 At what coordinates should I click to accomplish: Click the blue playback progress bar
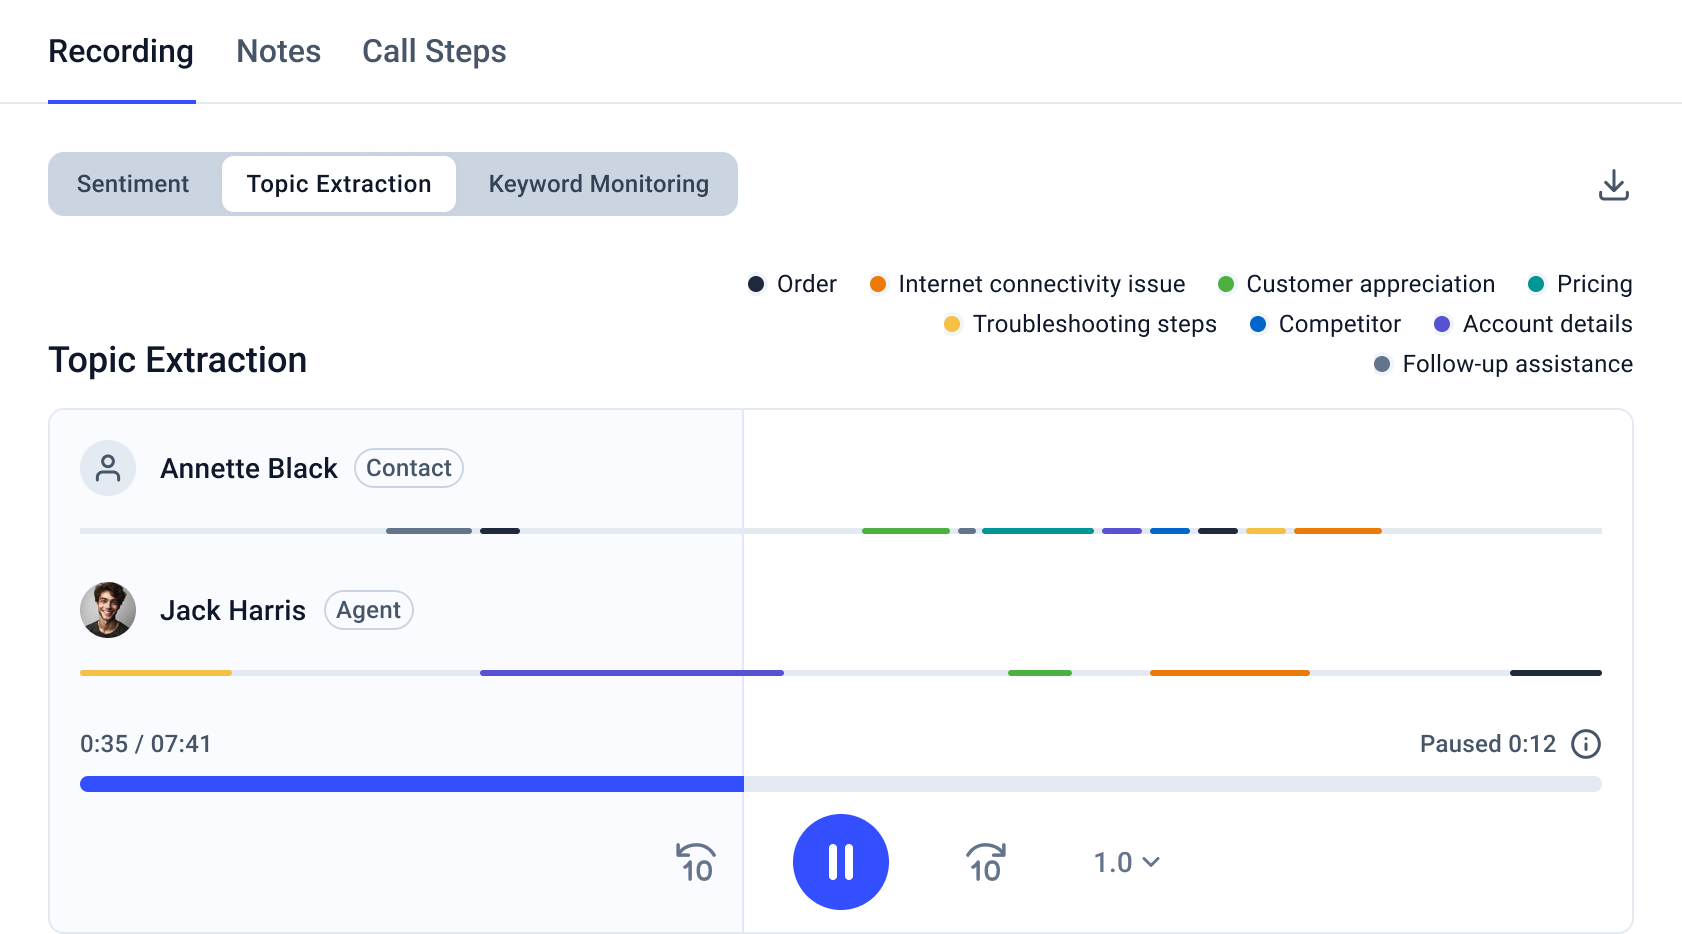click(x=411, y=784)
